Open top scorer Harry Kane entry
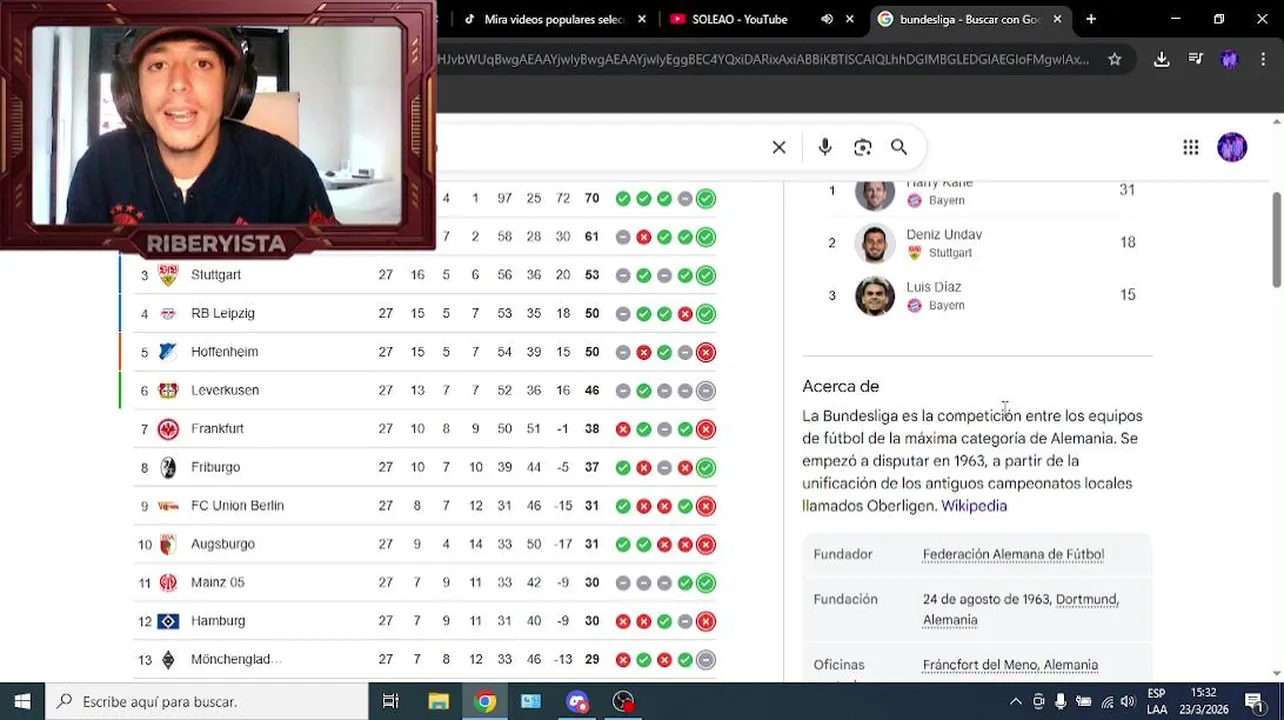Image resolution: width=1284 pixels, height=720 pixels. [x=977, y=193]
